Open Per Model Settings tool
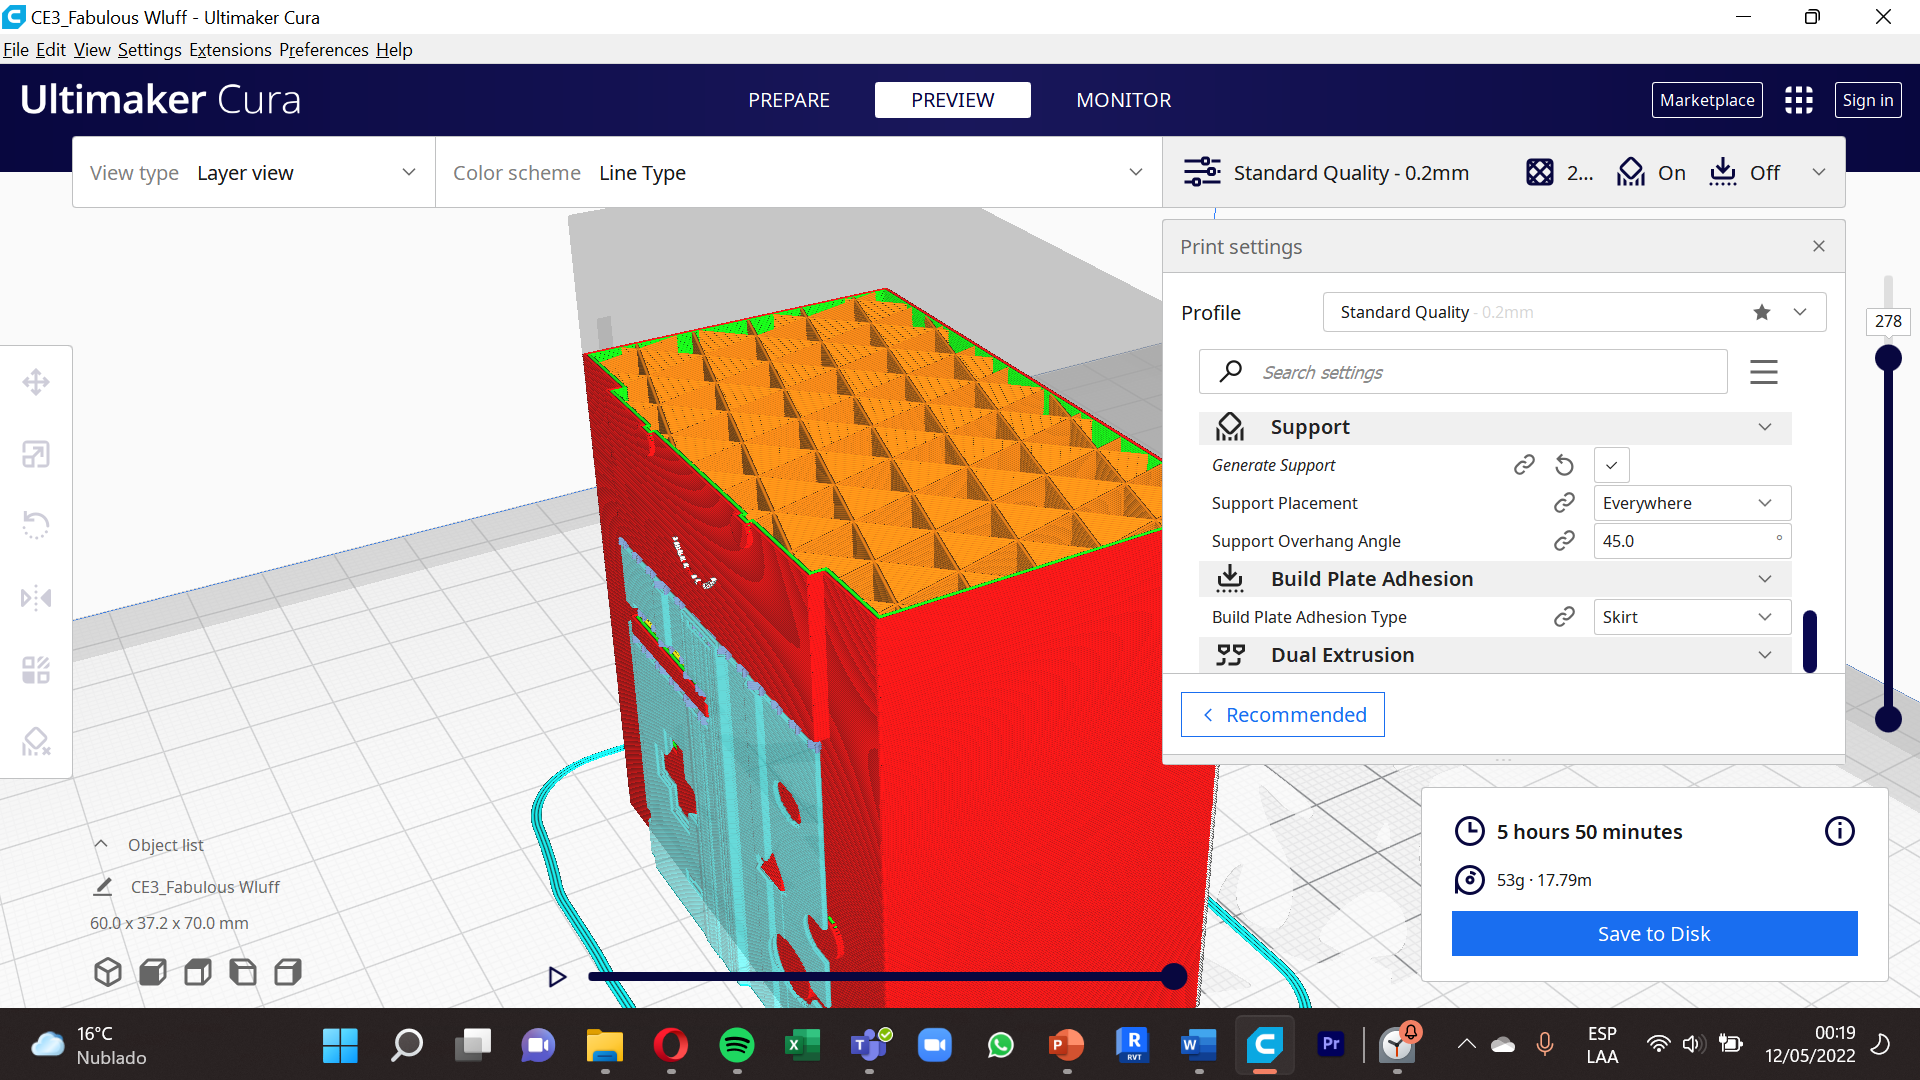 [36, 670]
